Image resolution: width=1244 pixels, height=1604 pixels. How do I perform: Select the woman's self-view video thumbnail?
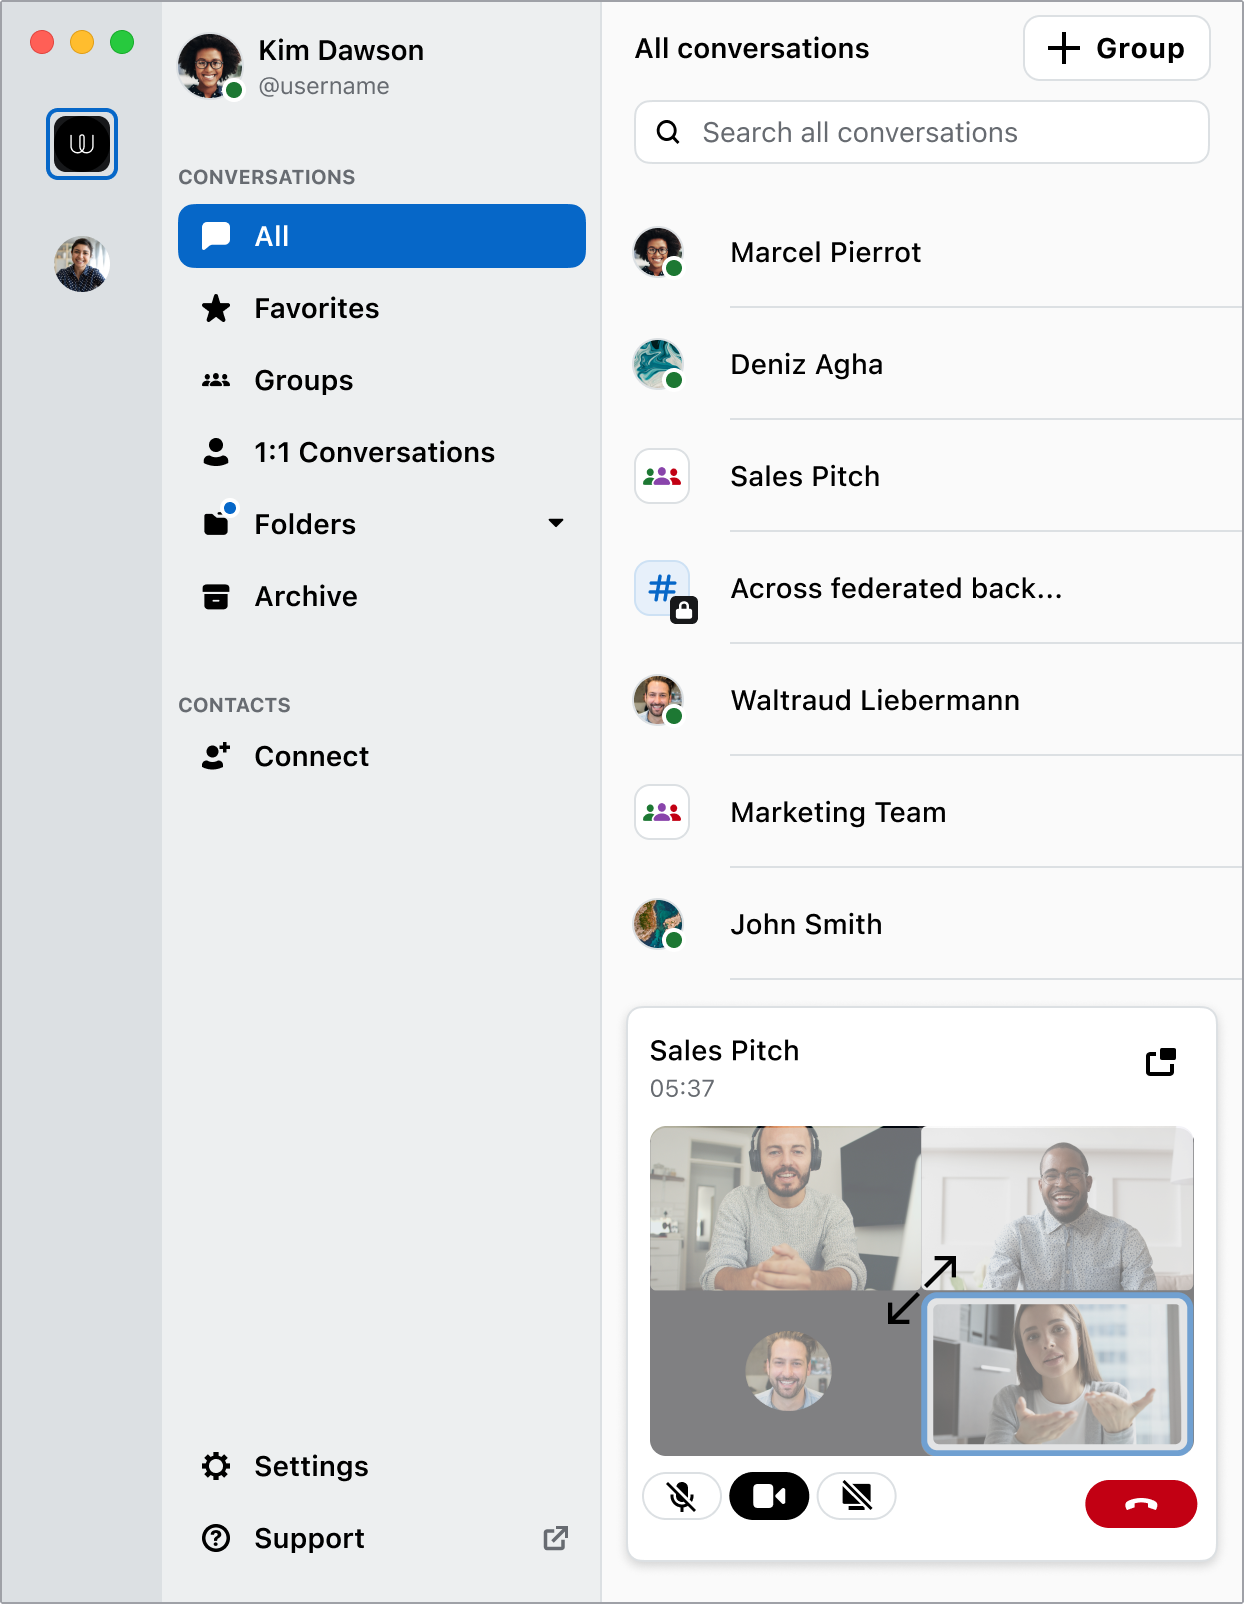[1058, 1374]
